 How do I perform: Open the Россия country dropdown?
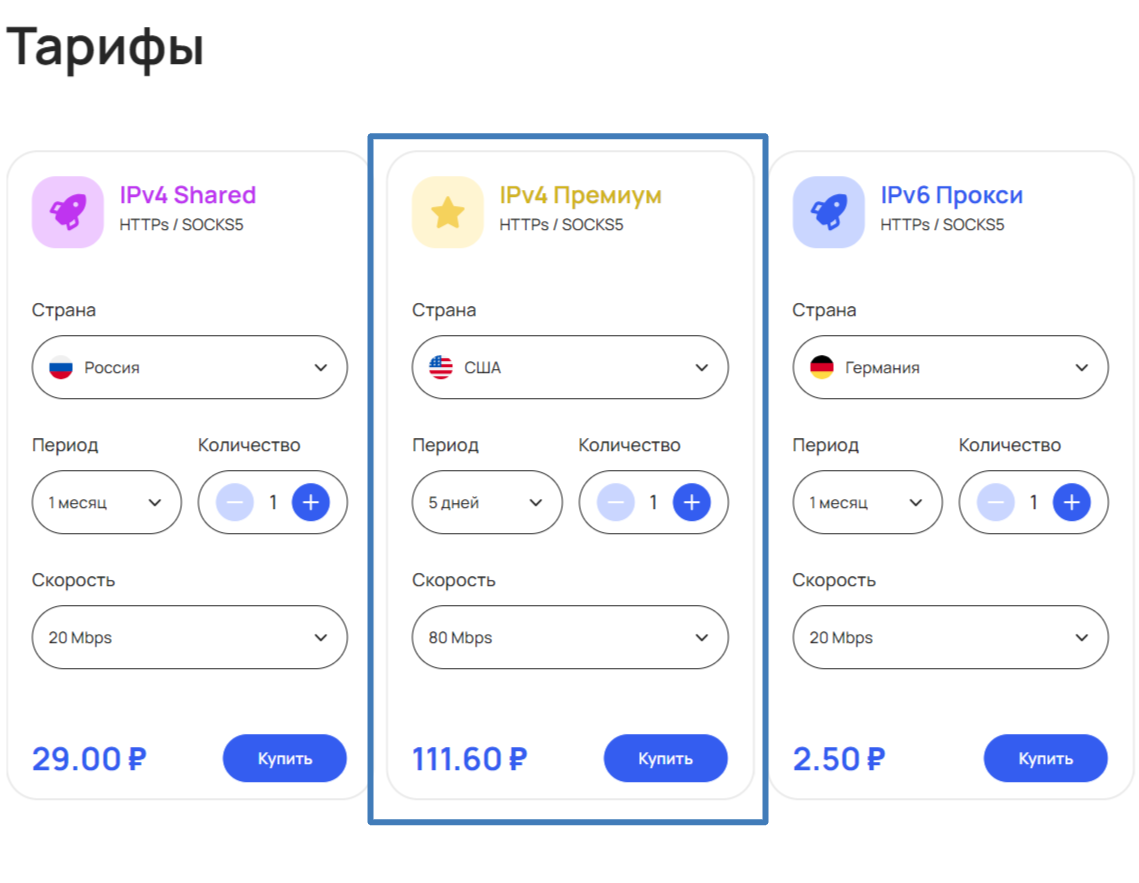[x=190, y=367]
